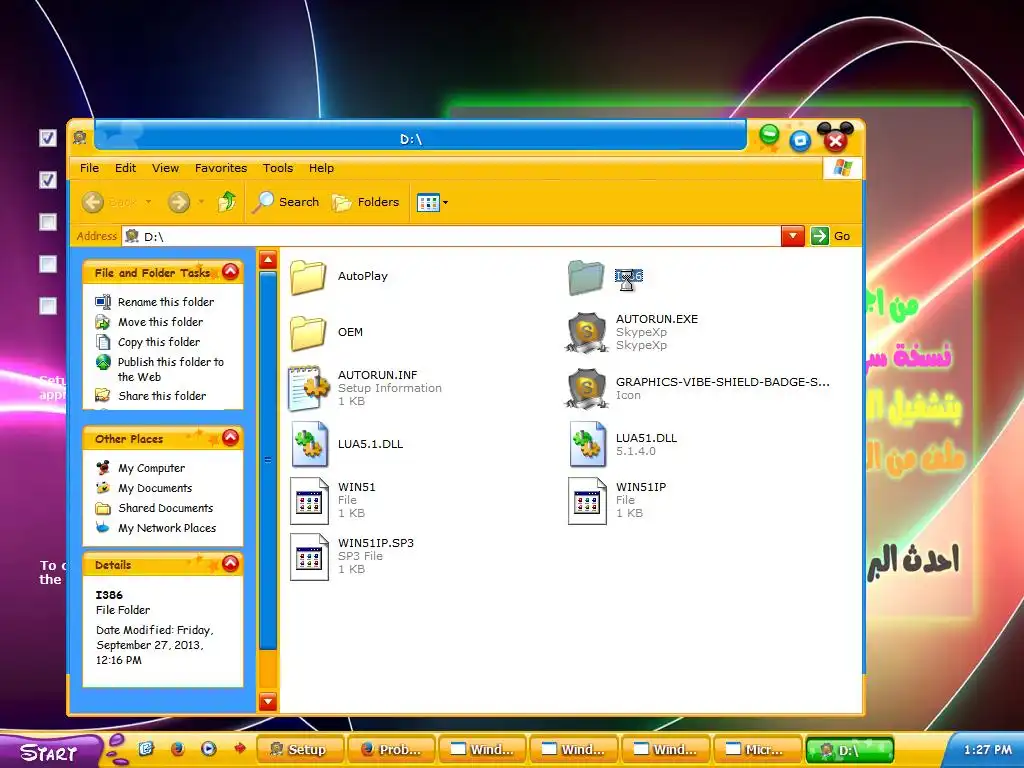1024x768 pixels.
Task: Collapse the File and Folder Tasks panel
Action: click(231, 272)
